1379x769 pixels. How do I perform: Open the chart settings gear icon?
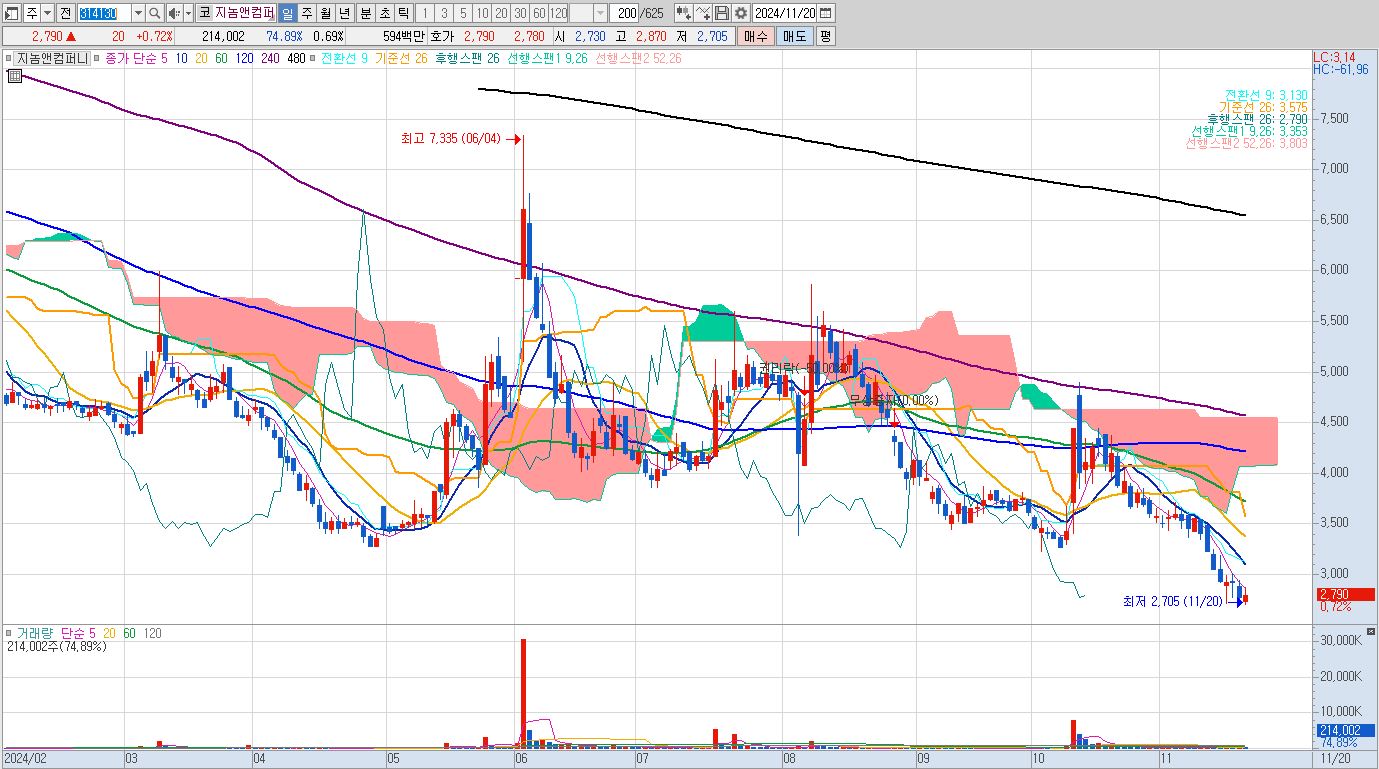click(x=740, y=13)
